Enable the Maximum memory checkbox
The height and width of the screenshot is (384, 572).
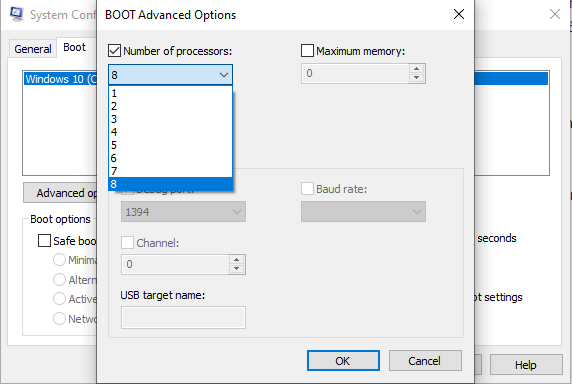click(307, 51)
